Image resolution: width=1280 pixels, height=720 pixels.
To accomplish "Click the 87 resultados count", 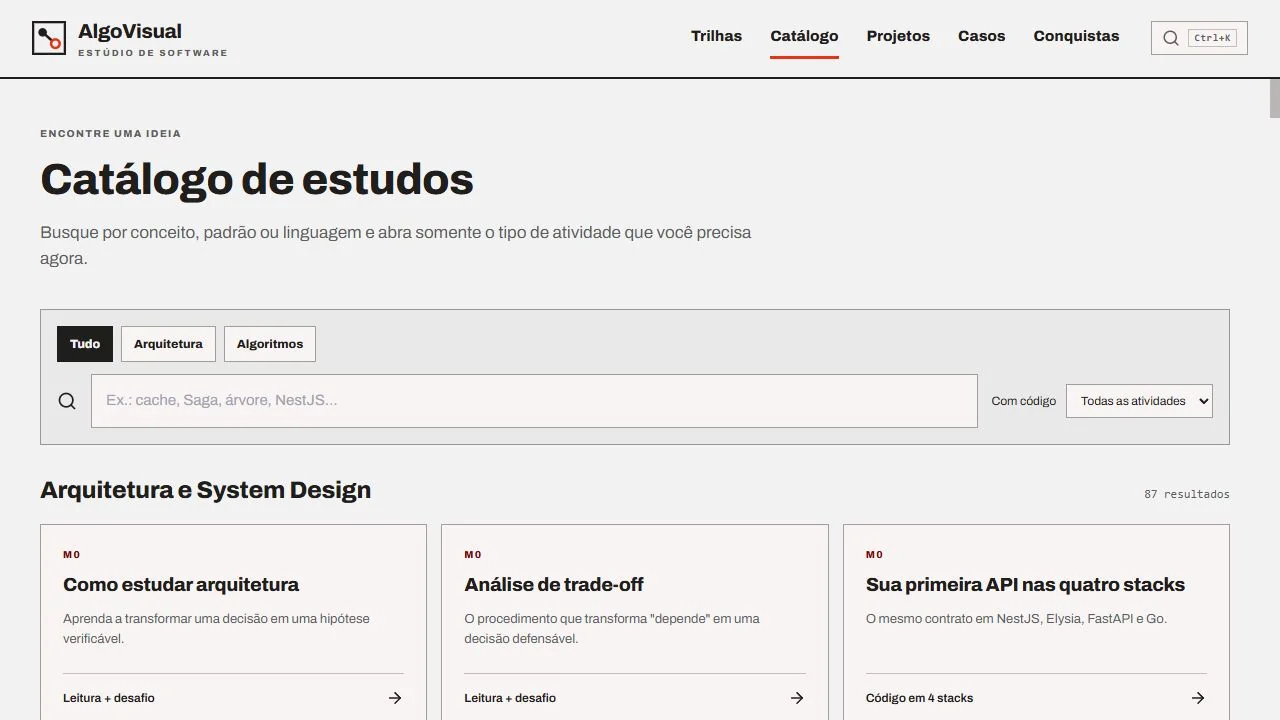I will [x=1187, y=494].
